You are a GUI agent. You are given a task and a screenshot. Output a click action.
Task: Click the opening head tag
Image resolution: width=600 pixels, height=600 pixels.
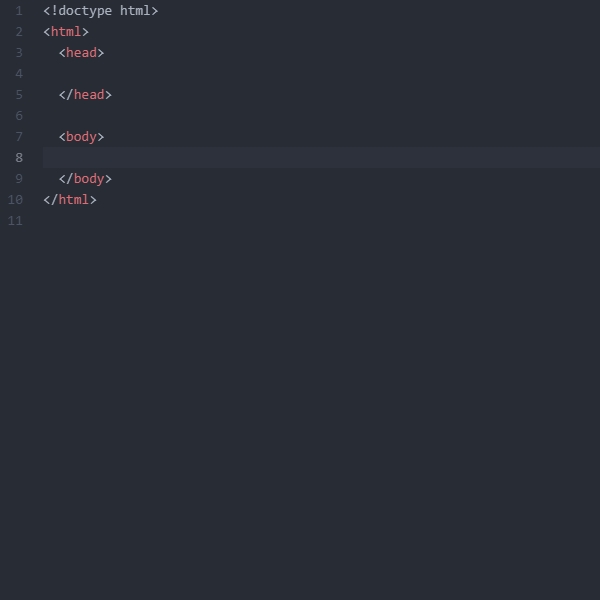click(82, 53)
